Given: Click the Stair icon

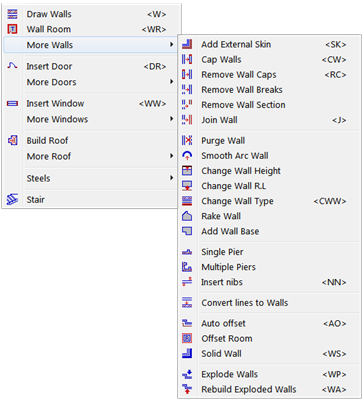Looking at the screenshot, I should (12, 200).
